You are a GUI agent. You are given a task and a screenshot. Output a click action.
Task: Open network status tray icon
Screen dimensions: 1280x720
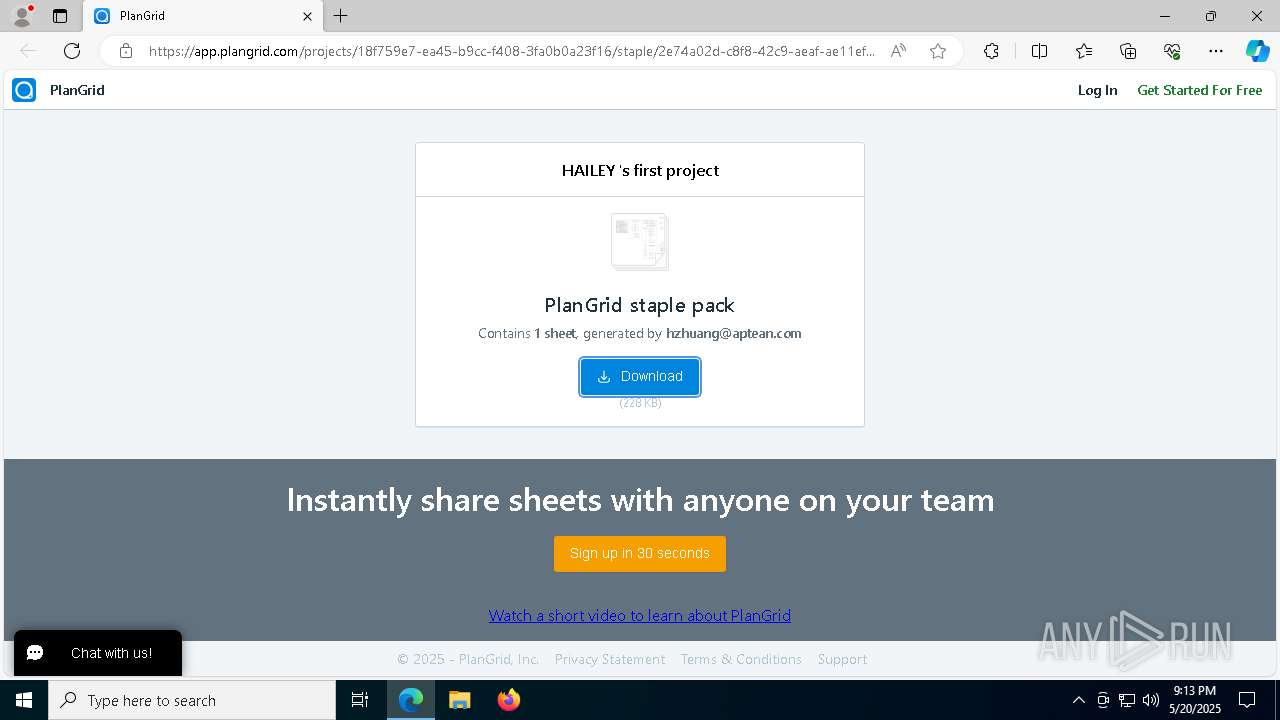1127,700
